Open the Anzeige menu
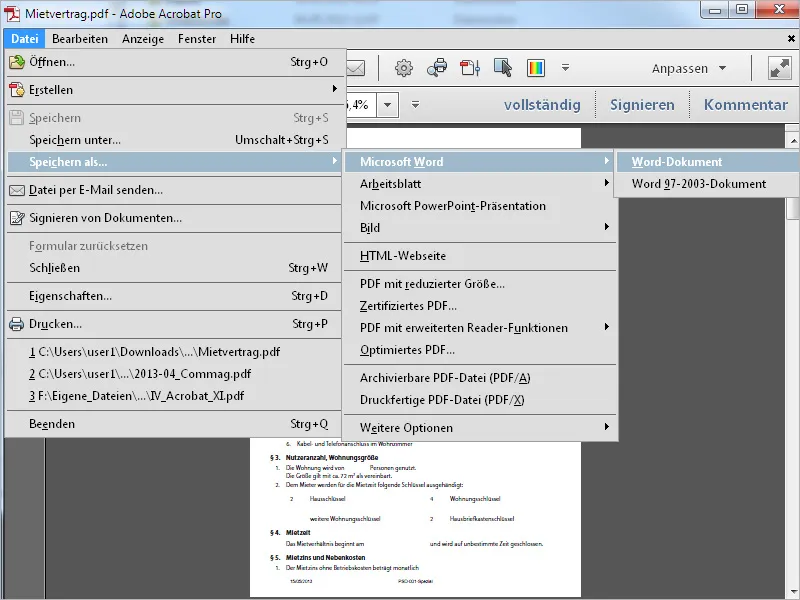The image size is (800, 600). [143, 39]
